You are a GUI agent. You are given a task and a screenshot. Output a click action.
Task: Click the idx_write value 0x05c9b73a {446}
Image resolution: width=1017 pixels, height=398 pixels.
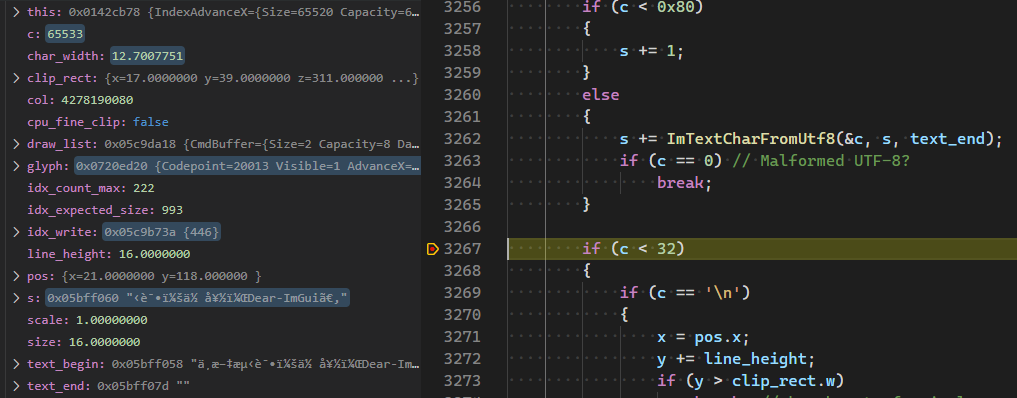[162, 232]
